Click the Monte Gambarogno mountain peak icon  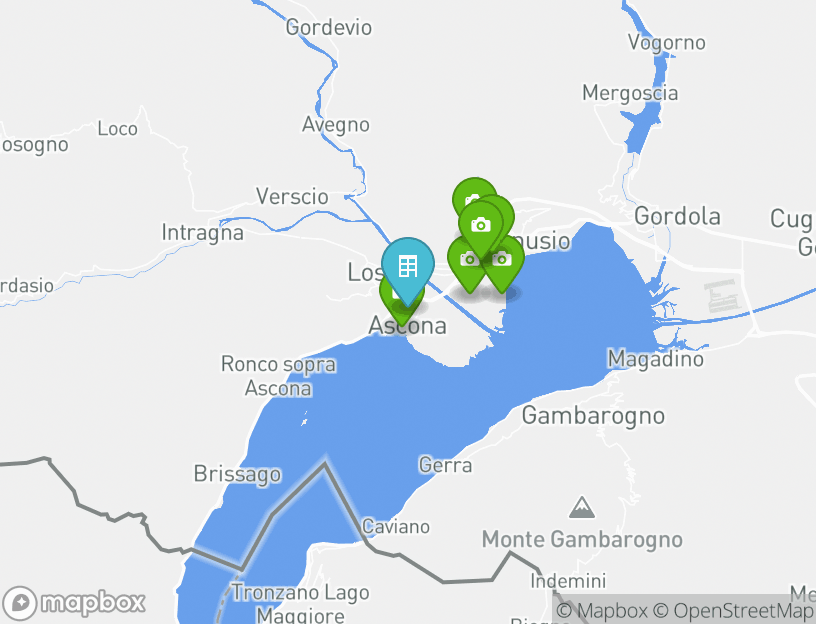(x=582, y=507)
